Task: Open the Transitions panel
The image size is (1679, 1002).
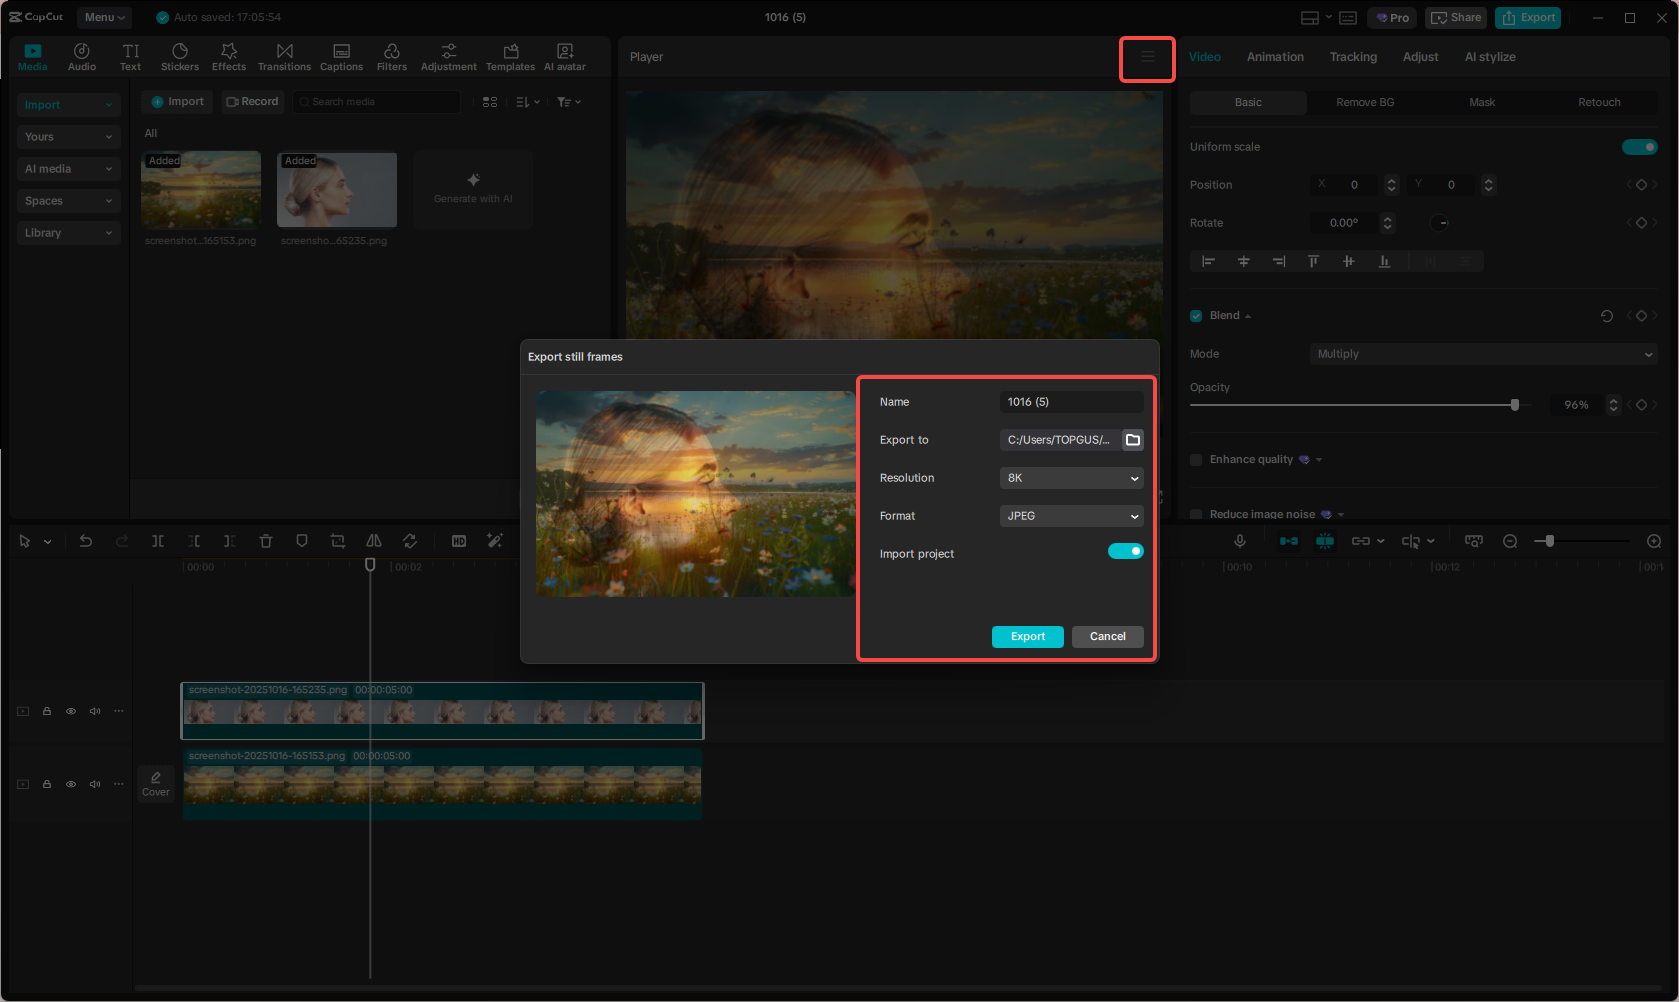Action: click(284, 57)
